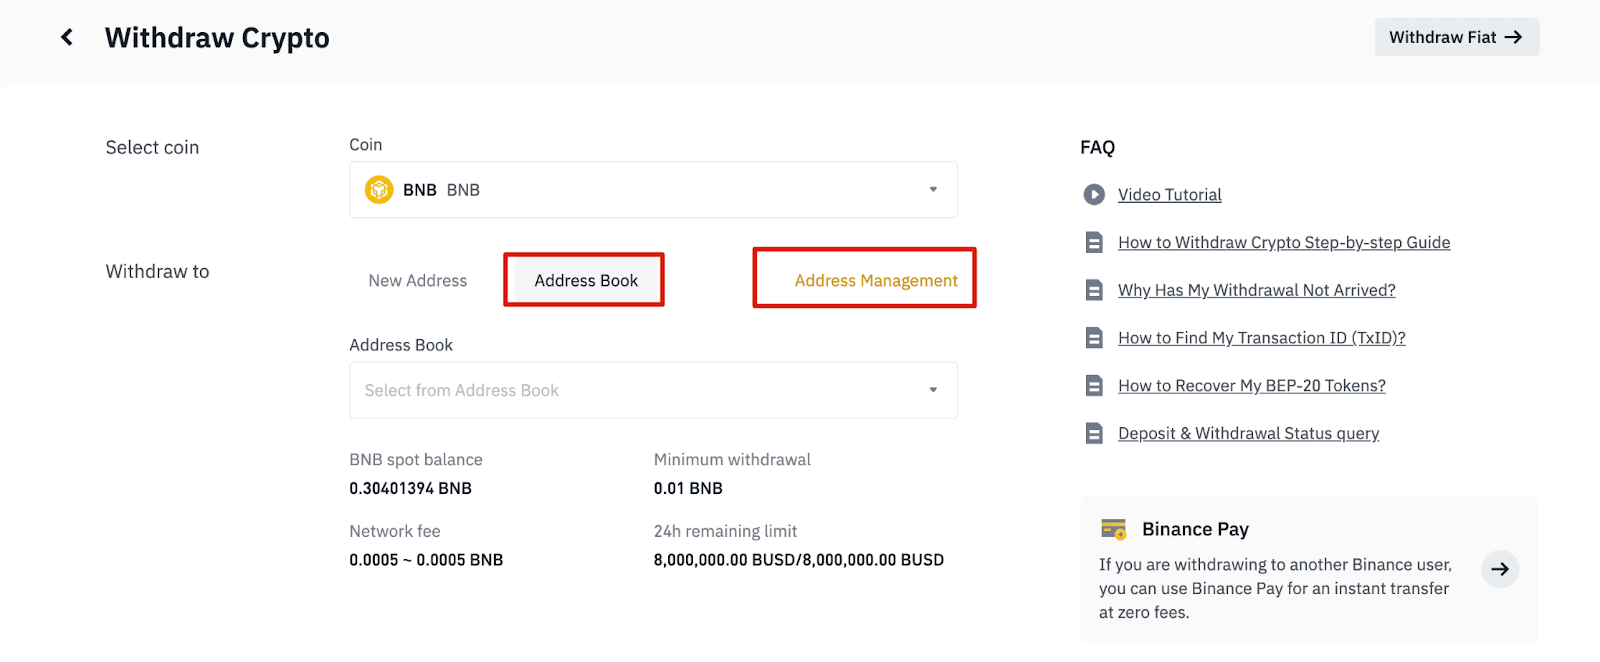Open Withdraw Fiat page
This screenshot has width=1600, height=662.
[x=1457, y=37]
